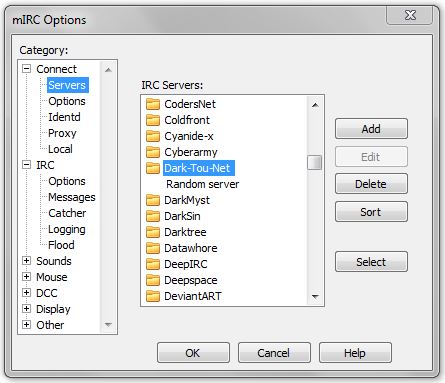Click the DarkSin folder icon

coord(153,216)
